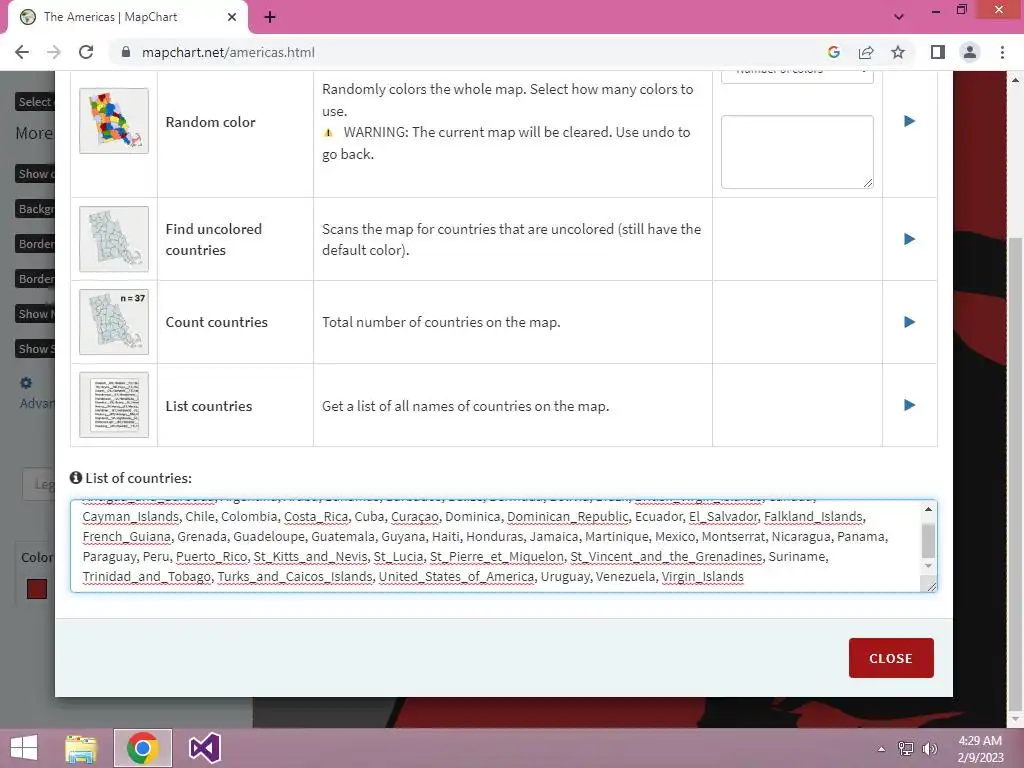Screen dimensions: 1024x768
Task: Click the 'Find uncolored countries' label
Action: (214, 240)
